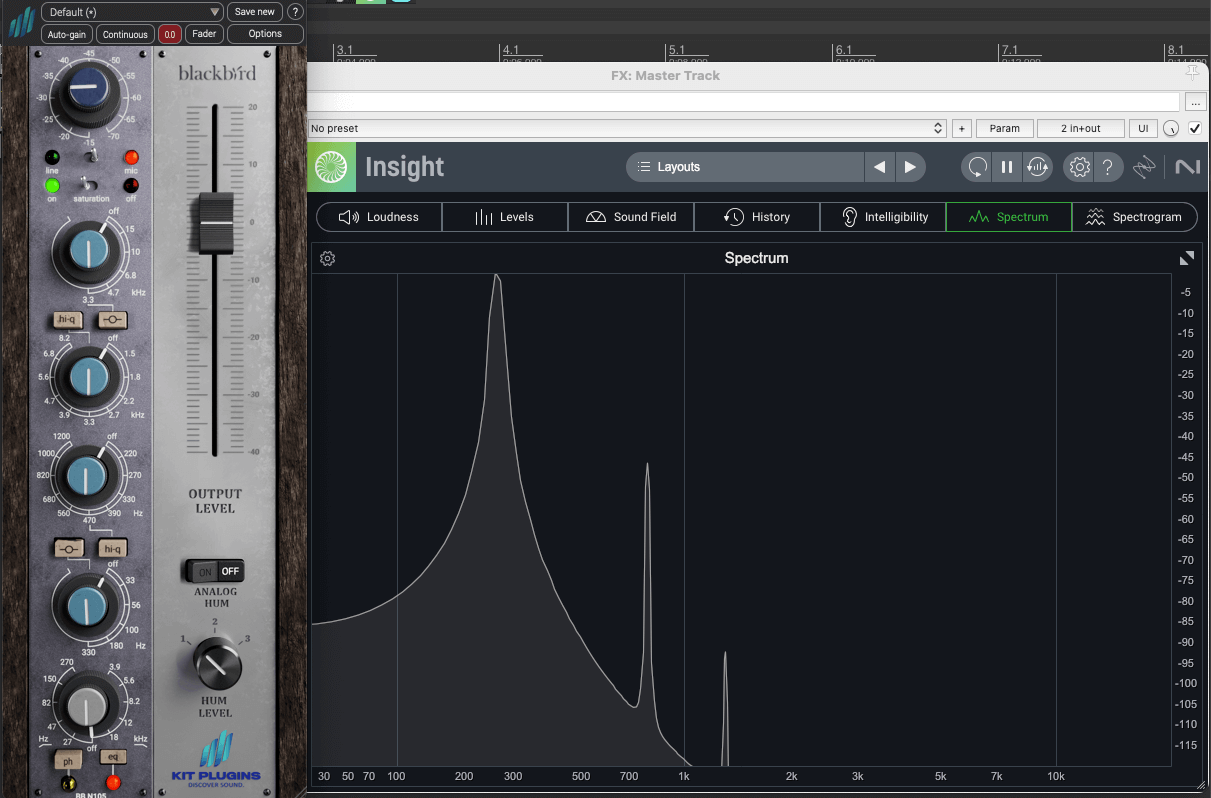The image size is (1211, 798).
Task: Click the Hum Level knob
Action: (215, 664)
